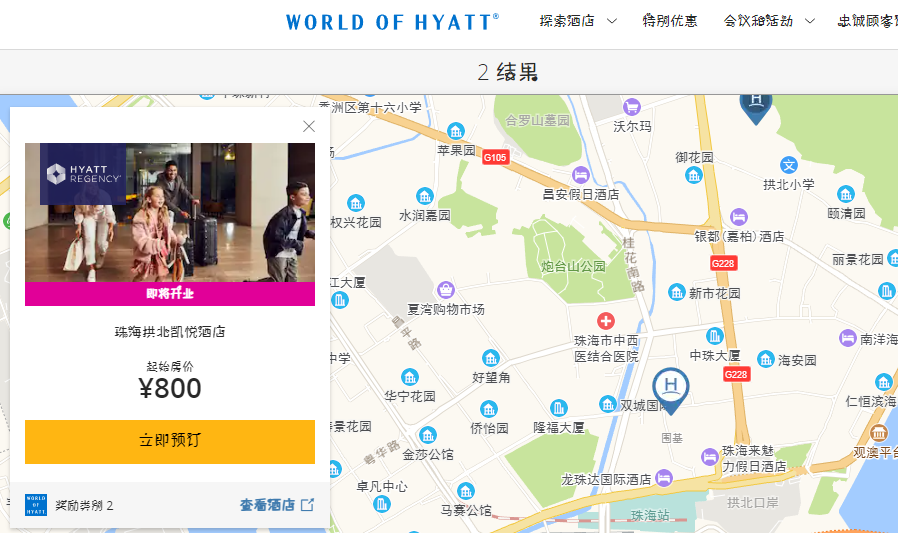Click the 观澳平台 landmark icon

click(x=878, y=432)
